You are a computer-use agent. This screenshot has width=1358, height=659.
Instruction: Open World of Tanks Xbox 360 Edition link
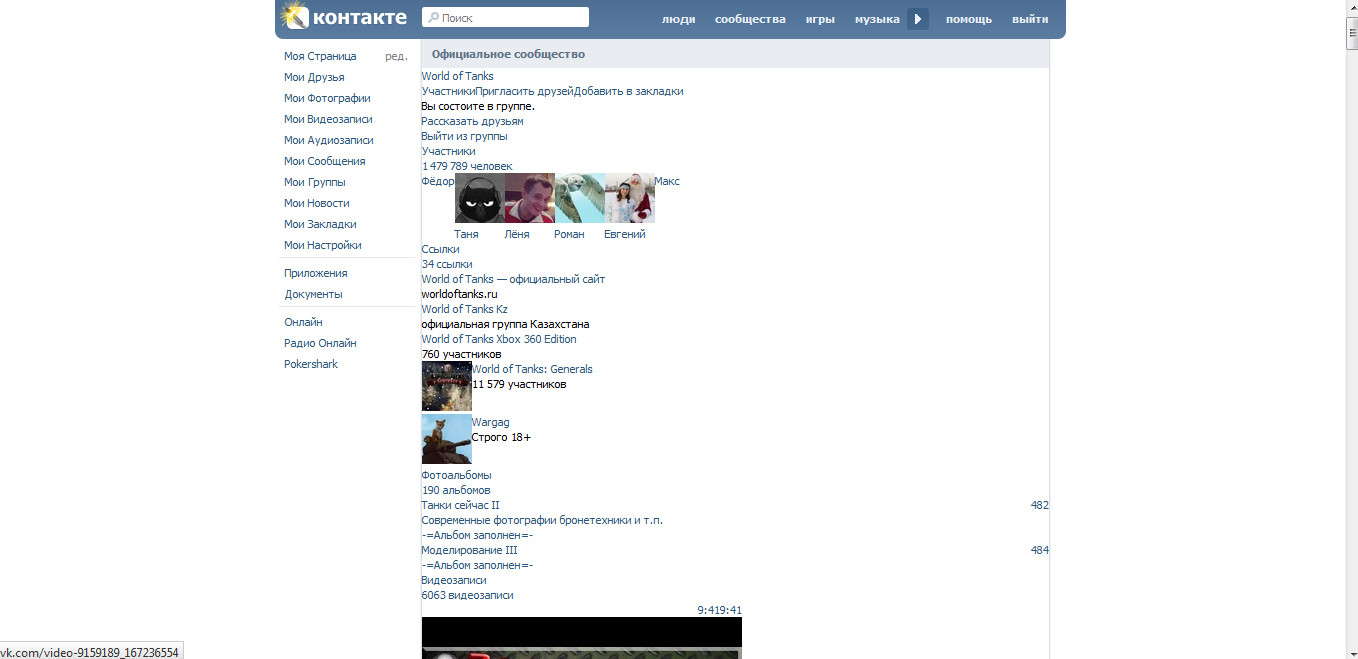[x=499, y=339]
